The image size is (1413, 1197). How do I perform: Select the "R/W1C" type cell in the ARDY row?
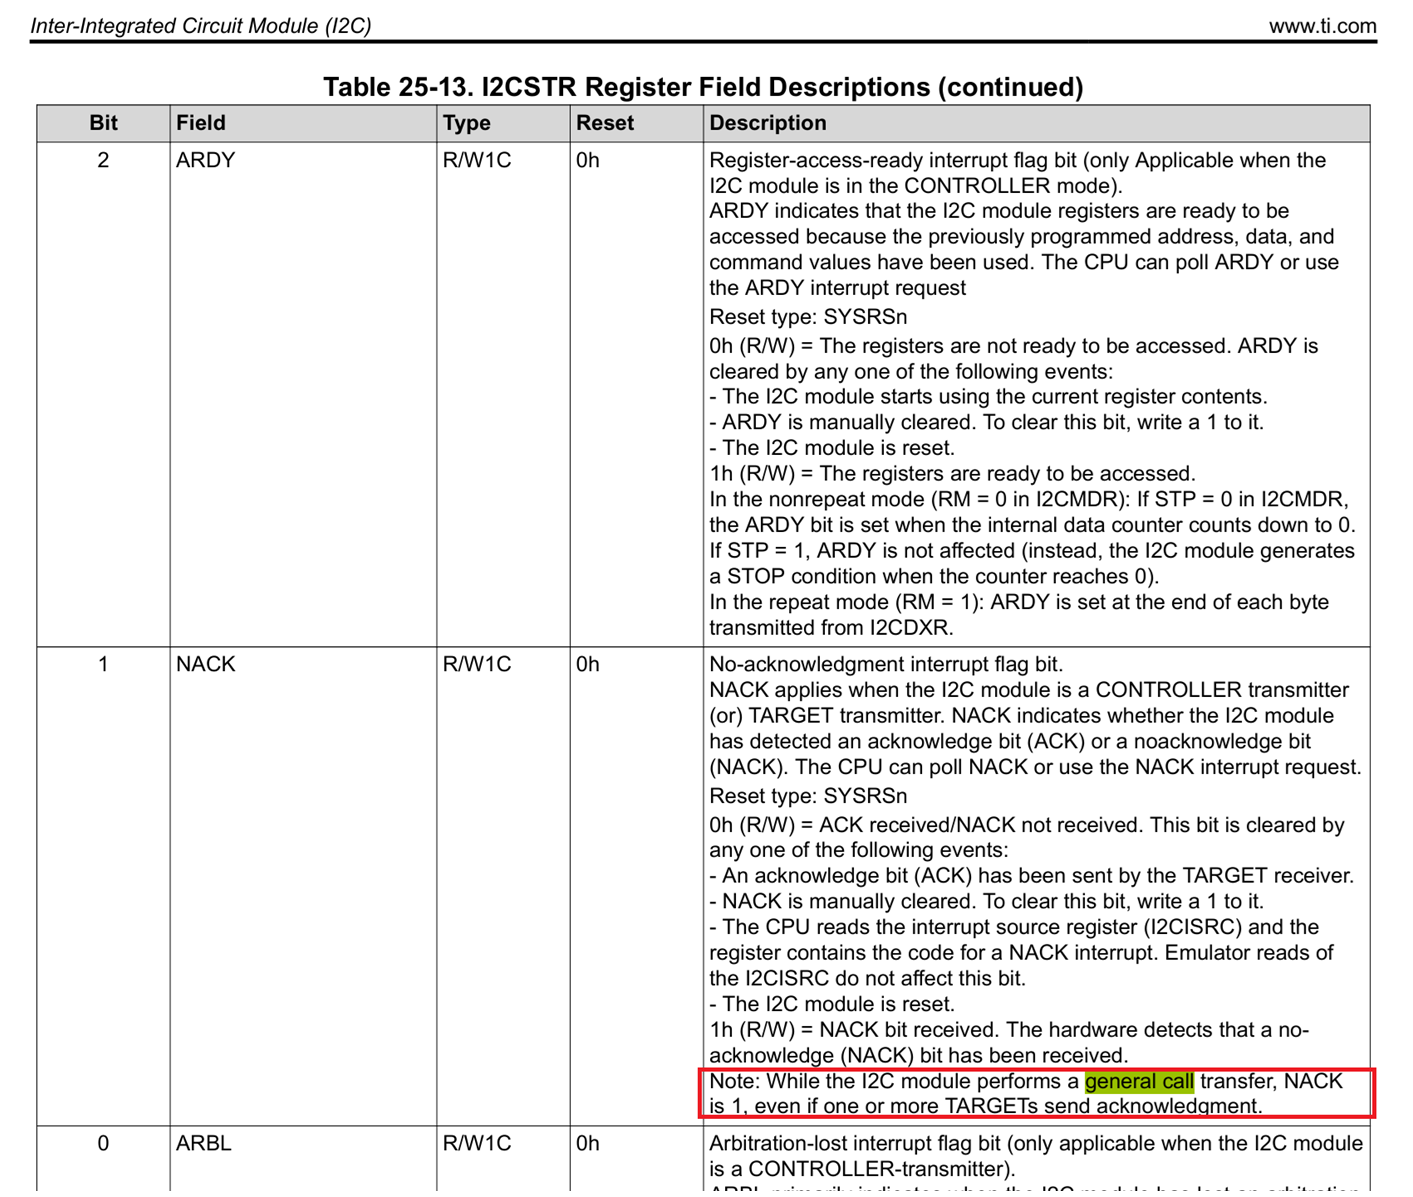coord(477,160)
